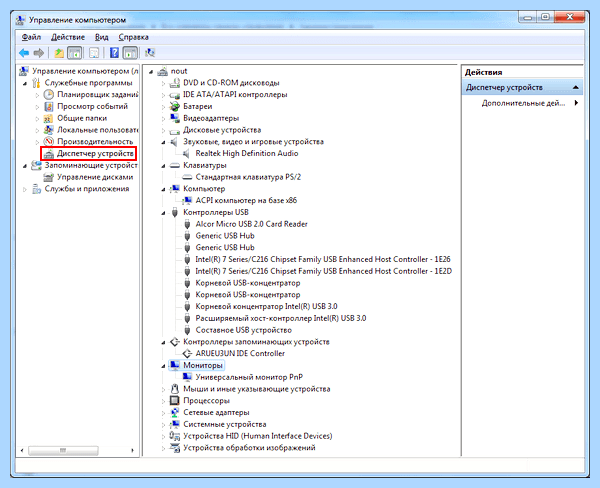Open the Файл menu

pos(31,37)
